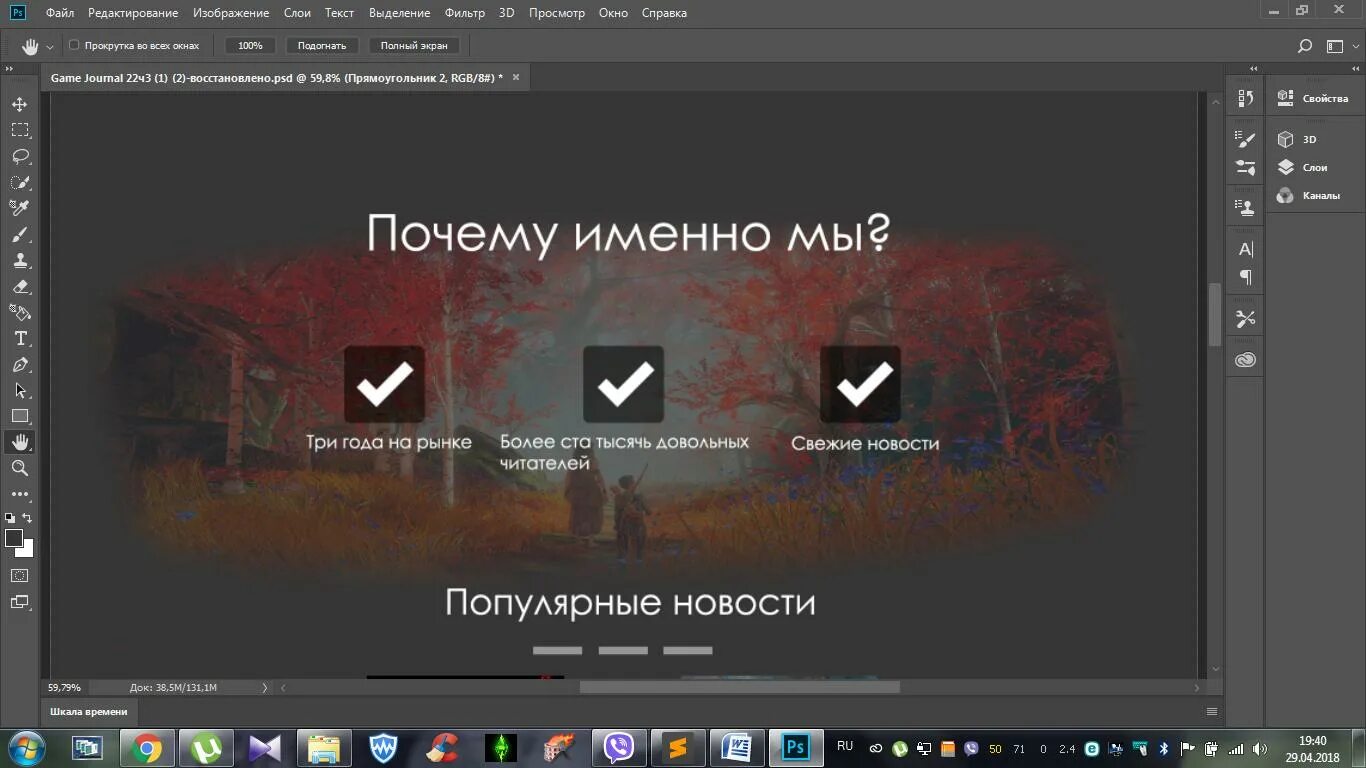This screenshot has width=1366, height=768.
Task: Select the Eyedropper tool
Action: tap(20, 208)
